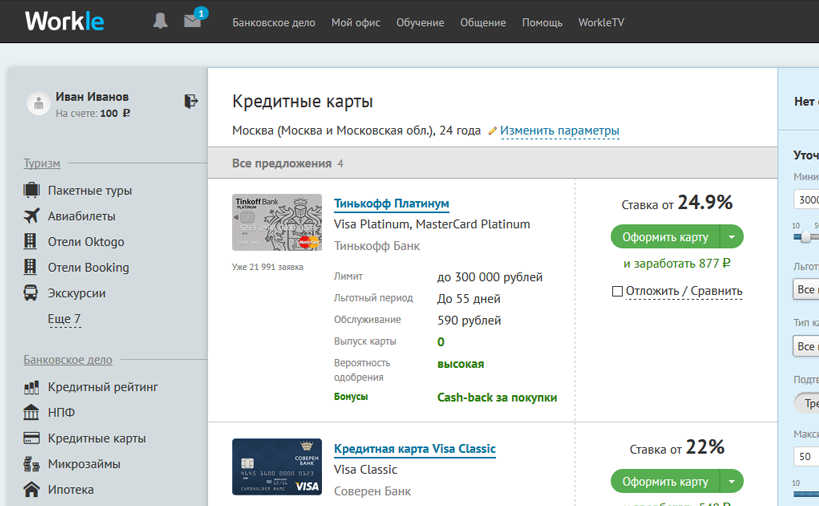The height and width of the screenshot is (506, 819).
Task: Click the building icon for Отели Oktogo
Action: click(30, 241)
